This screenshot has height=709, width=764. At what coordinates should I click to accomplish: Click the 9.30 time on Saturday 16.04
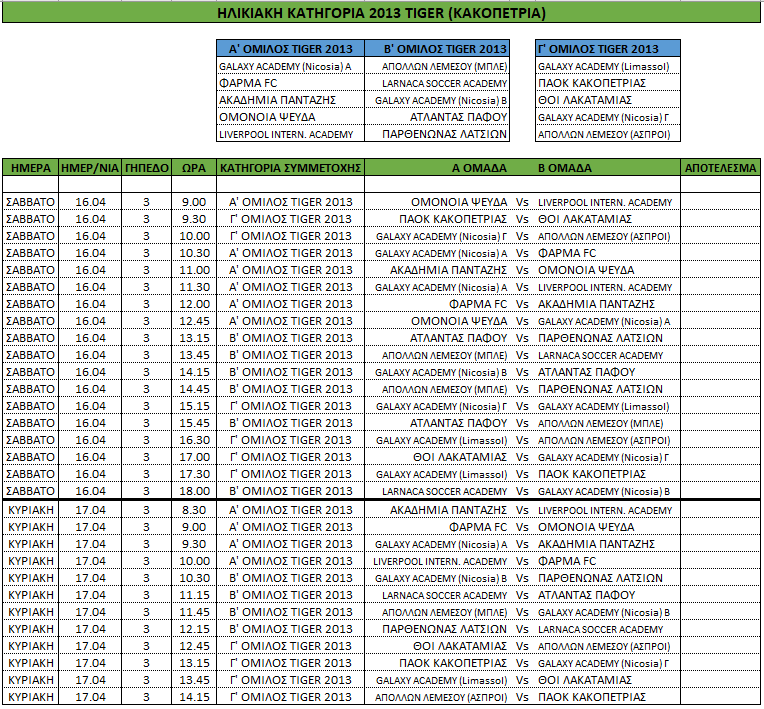tap(194, 219)
